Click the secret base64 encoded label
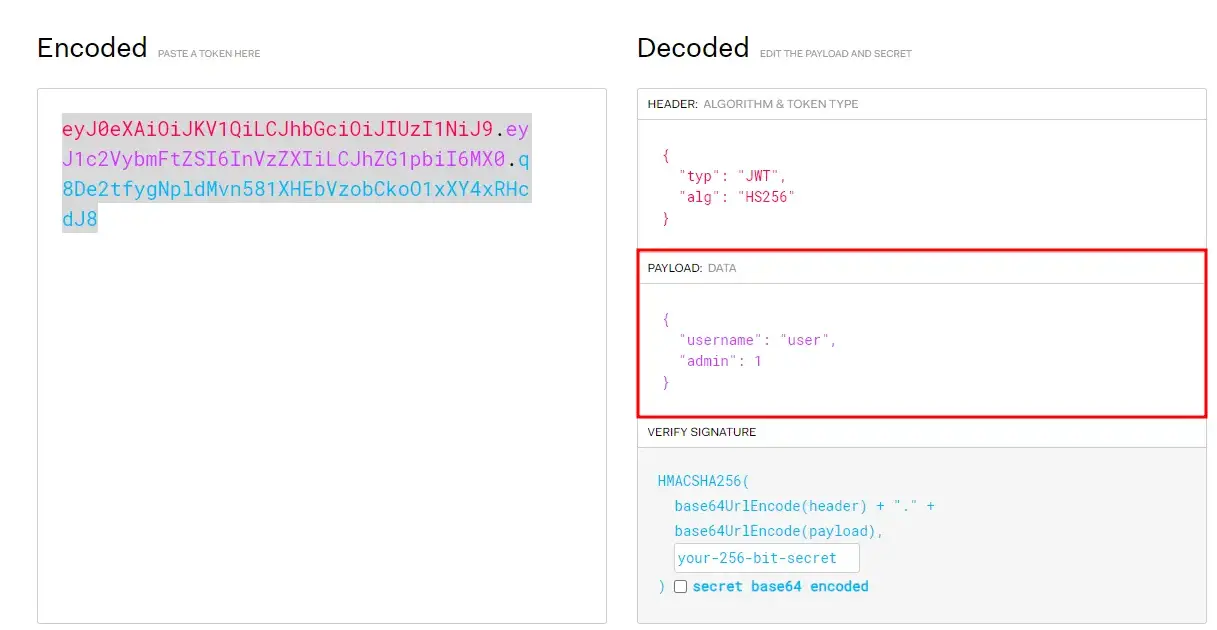Image resolution: width=1217 pixels, height=630 pixels. (x=780, y=587)
